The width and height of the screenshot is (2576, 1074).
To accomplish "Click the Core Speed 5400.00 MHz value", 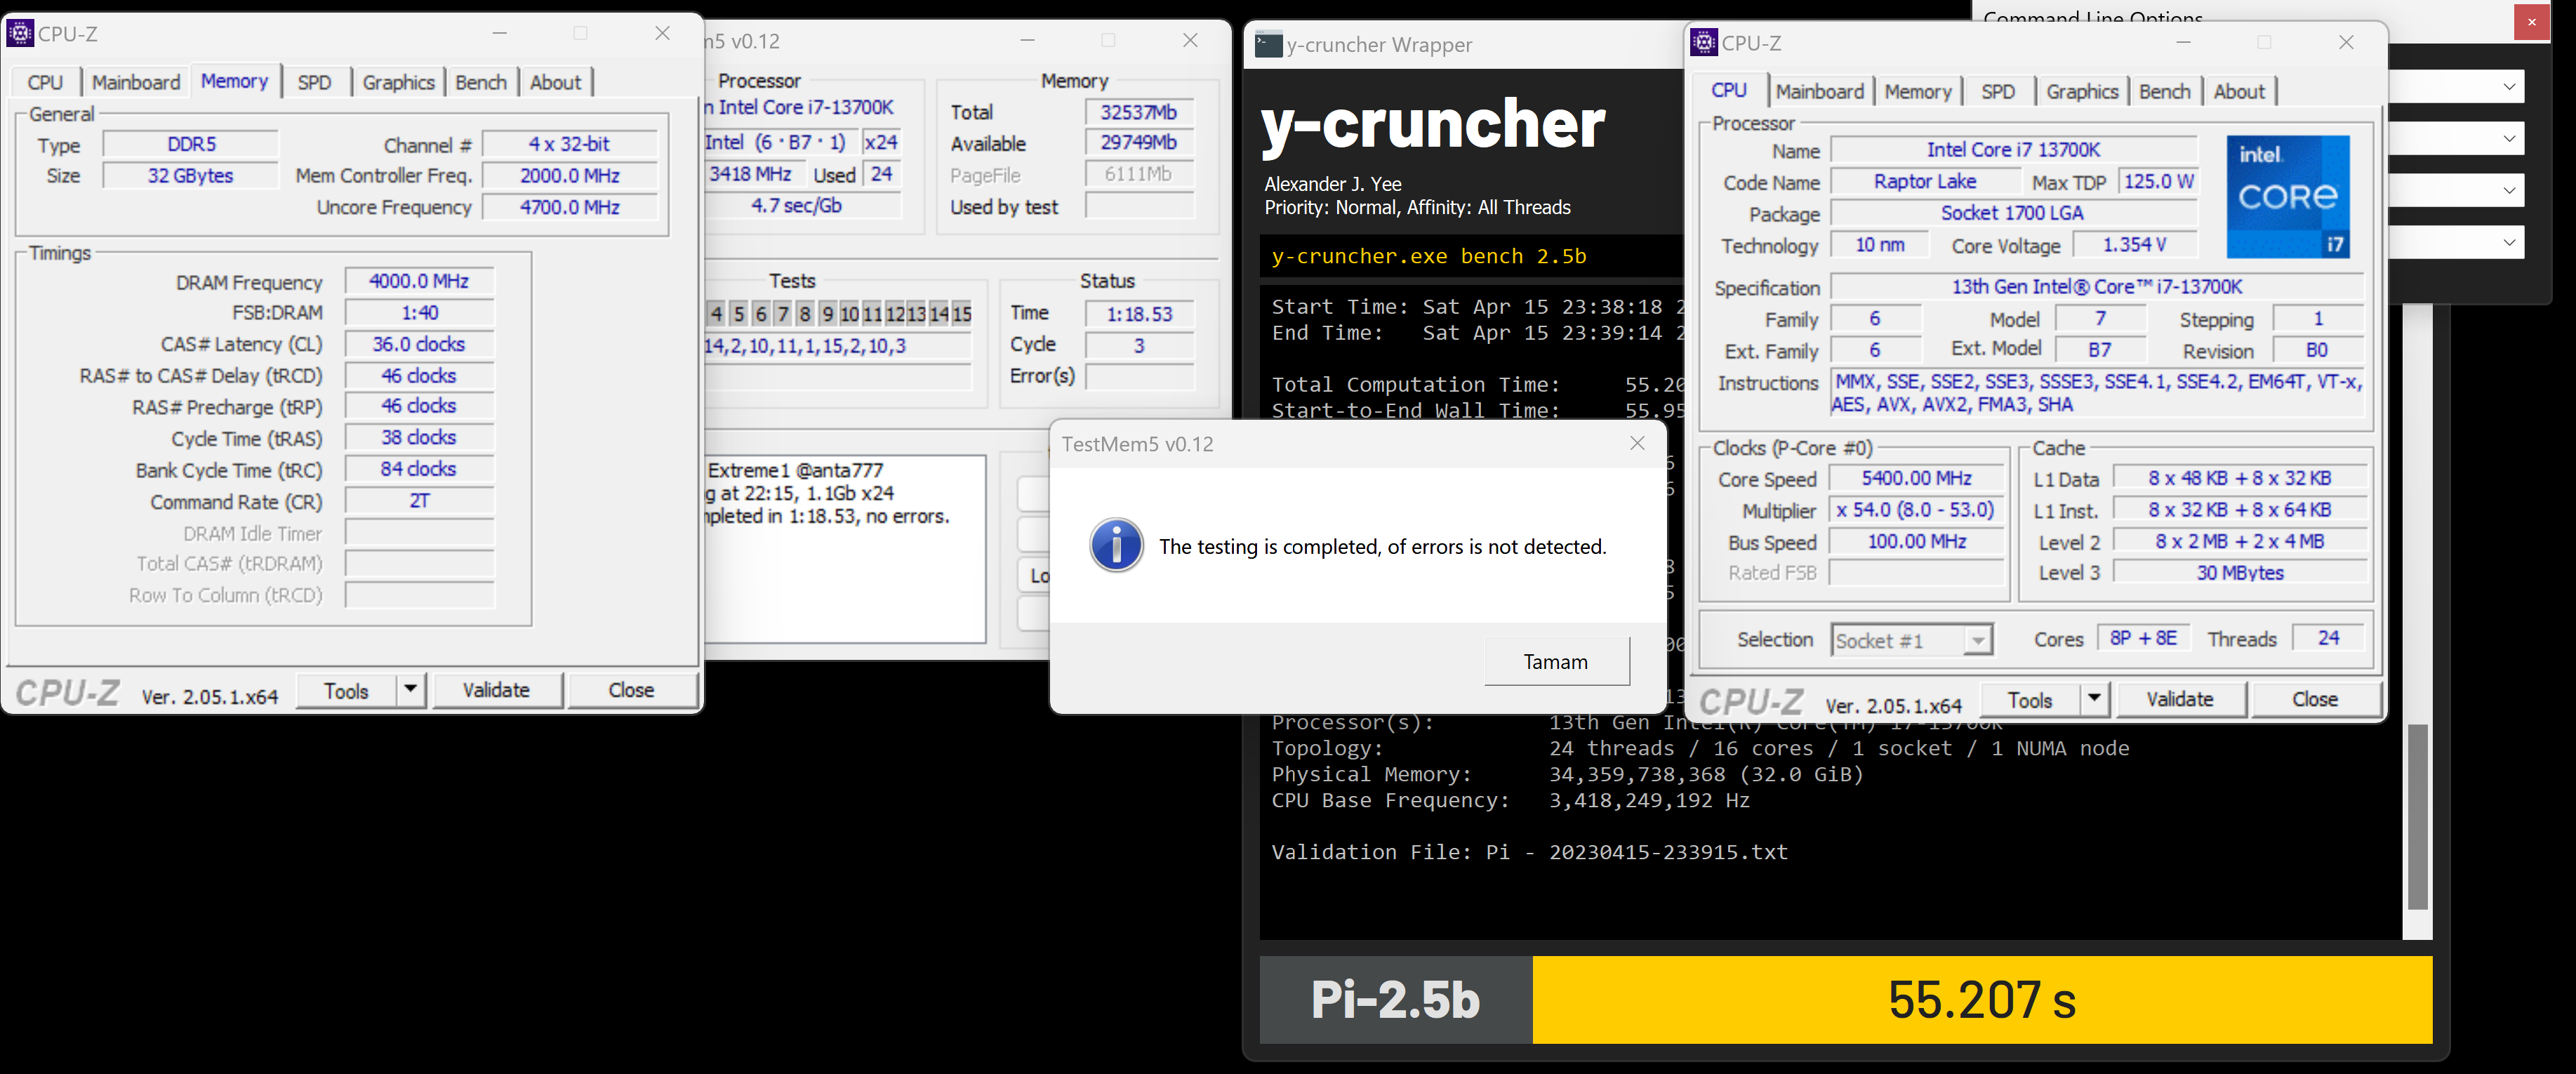I will pyautogui.click(x=1916, y=478).
